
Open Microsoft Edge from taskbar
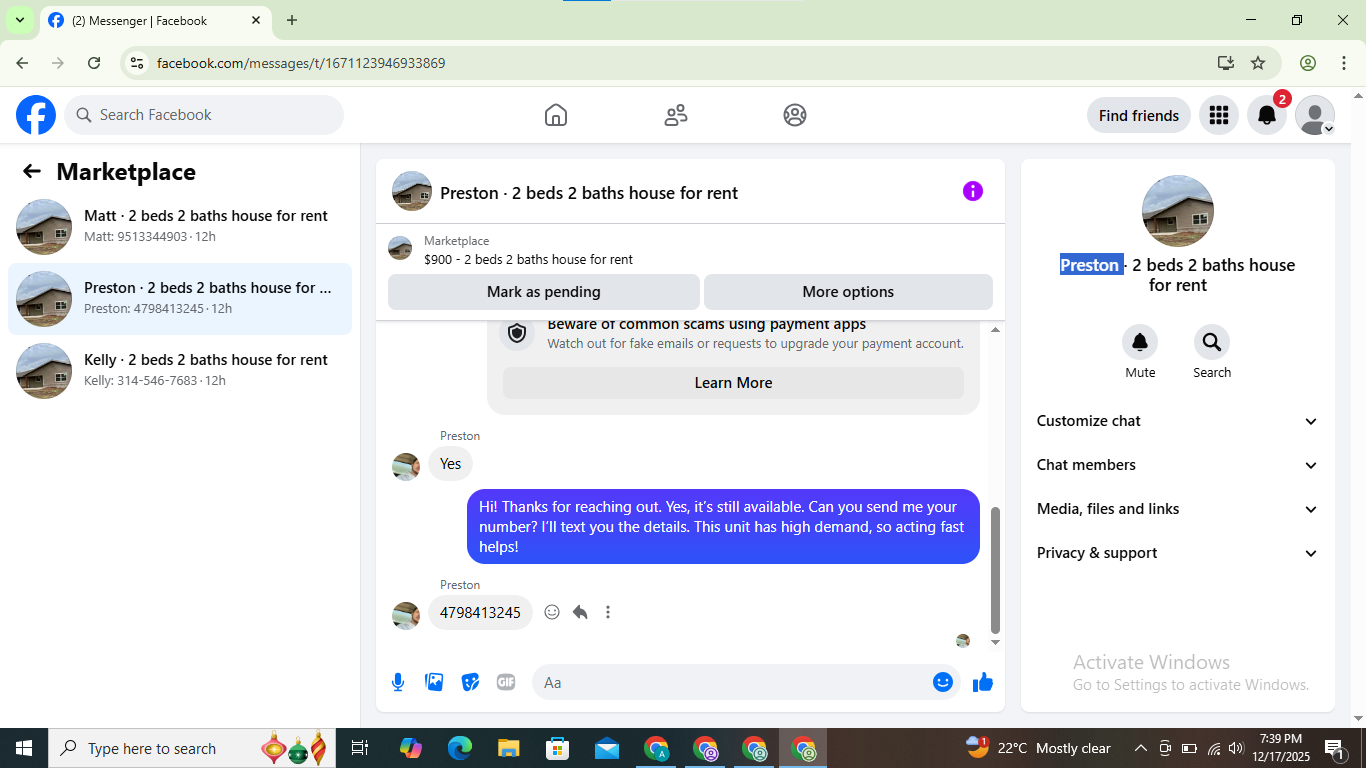(x=460, y=748)
